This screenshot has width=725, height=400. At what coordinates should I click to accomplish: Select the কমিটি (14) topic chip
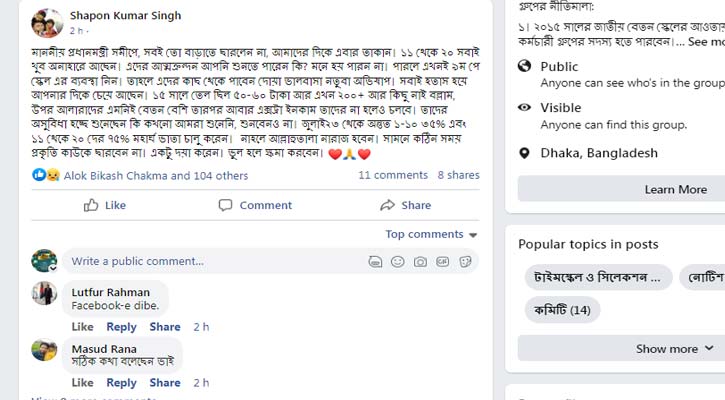coord(566,310)
